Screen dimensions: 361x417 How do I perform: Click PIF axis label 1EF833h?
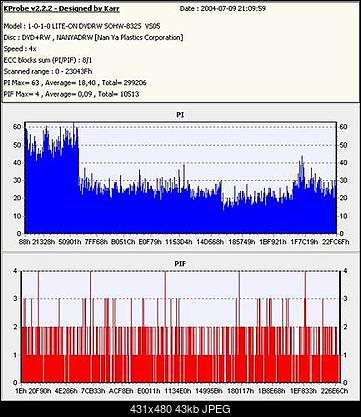pyautogui.click(x=303, y=390)
